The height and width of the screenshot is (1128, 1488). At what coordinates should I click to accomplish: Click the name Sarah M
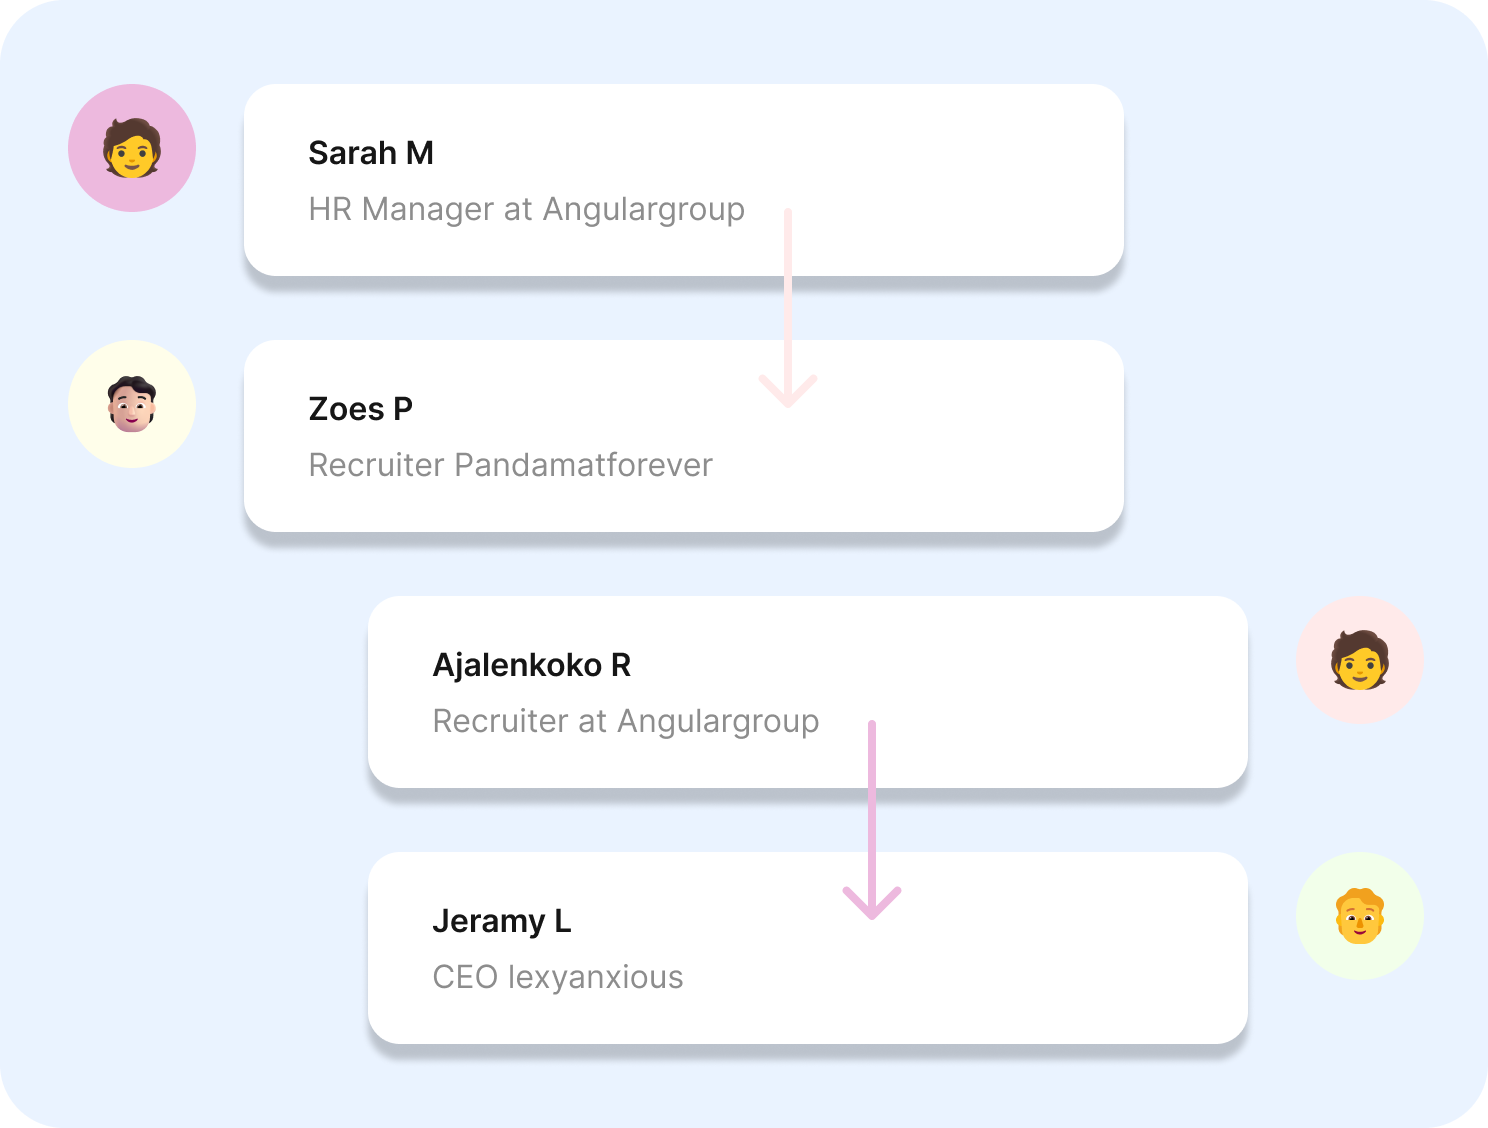click(371, 153)
